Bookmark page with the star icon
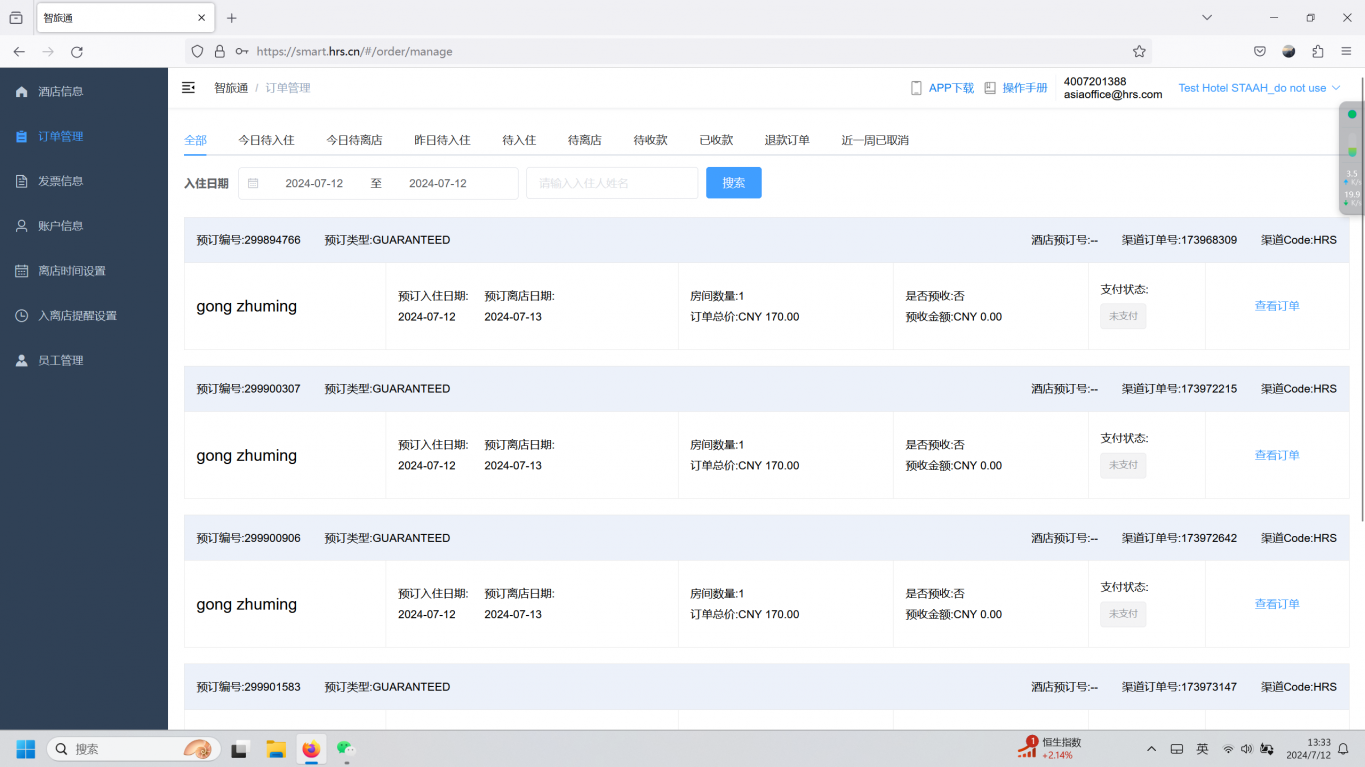This screenshot has width=1365, height=767. coord(1139,51)
